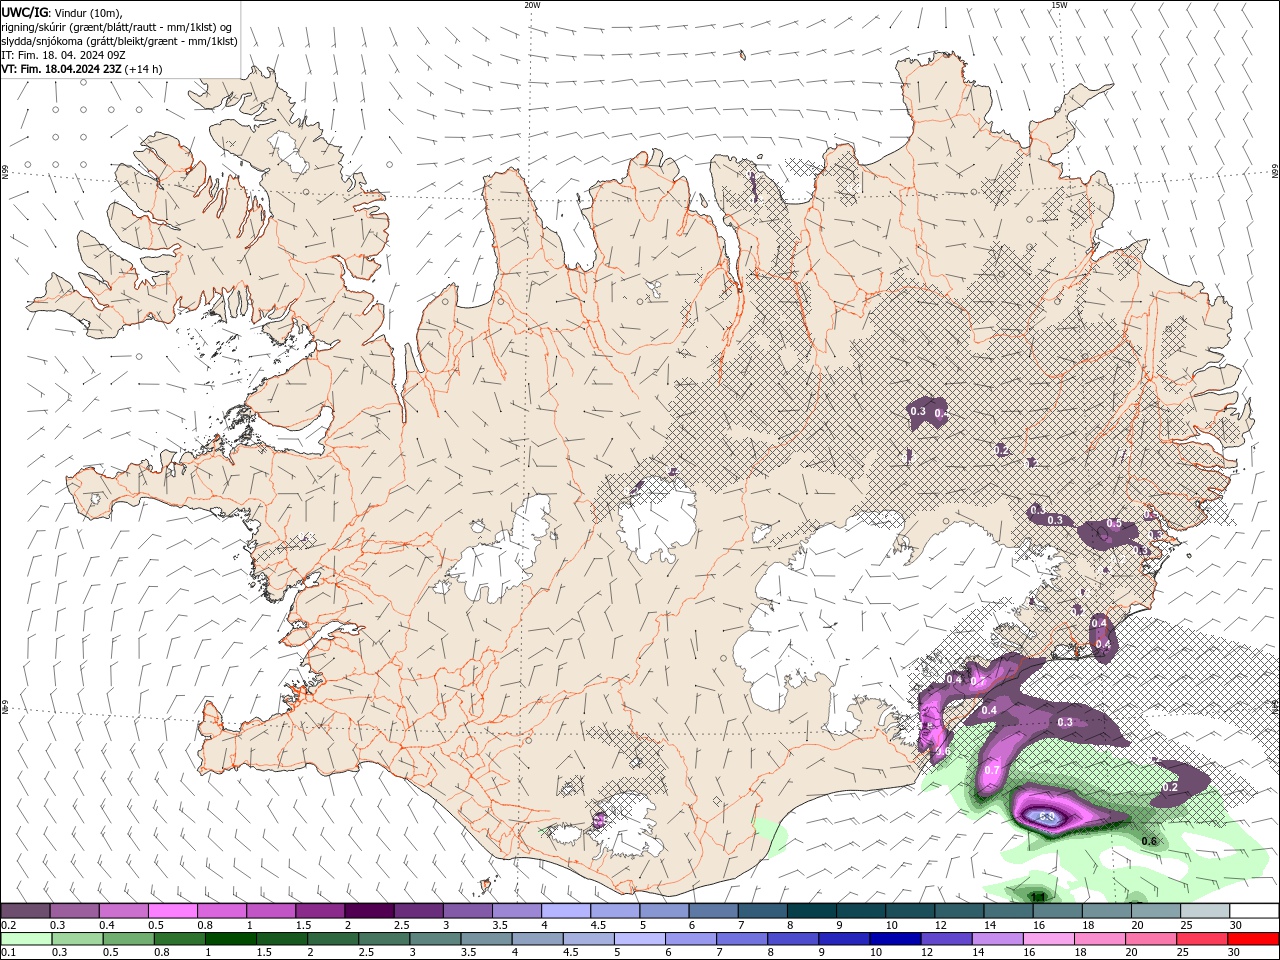The image size is (1280, 960).
Task: Select the 'IT: Fim. 18. 04. 2024 09Z' line
Action: pyautogui.click(x=64, y=55)
